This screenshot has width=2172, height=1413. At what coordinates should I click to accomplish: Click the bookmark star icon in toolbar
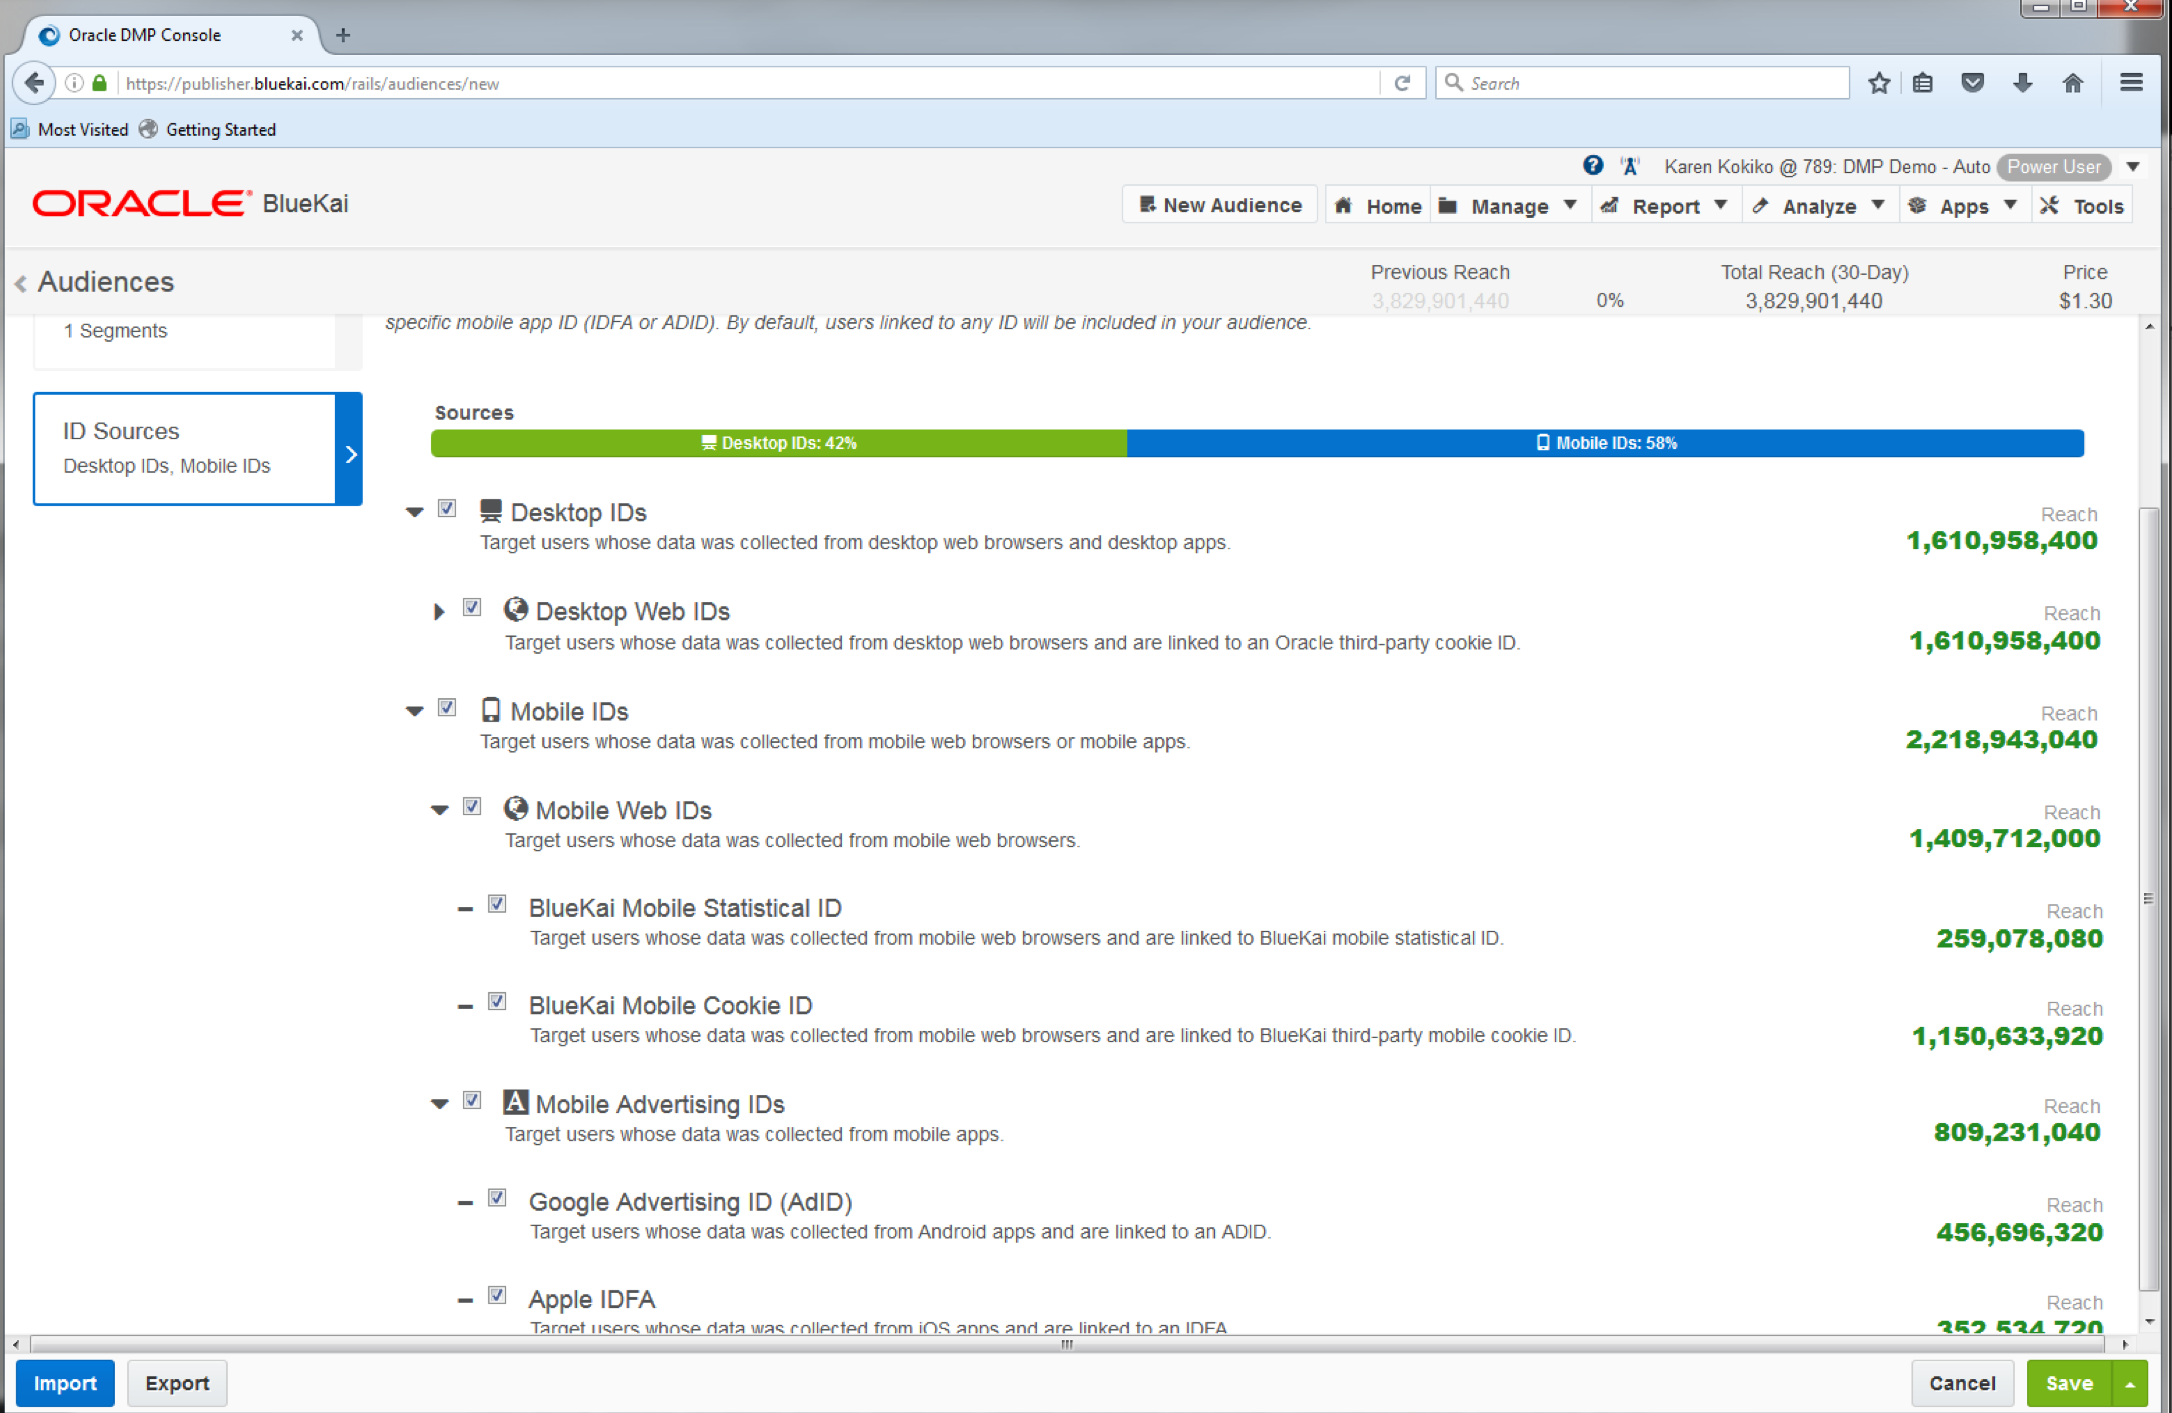coord(1879,83)
